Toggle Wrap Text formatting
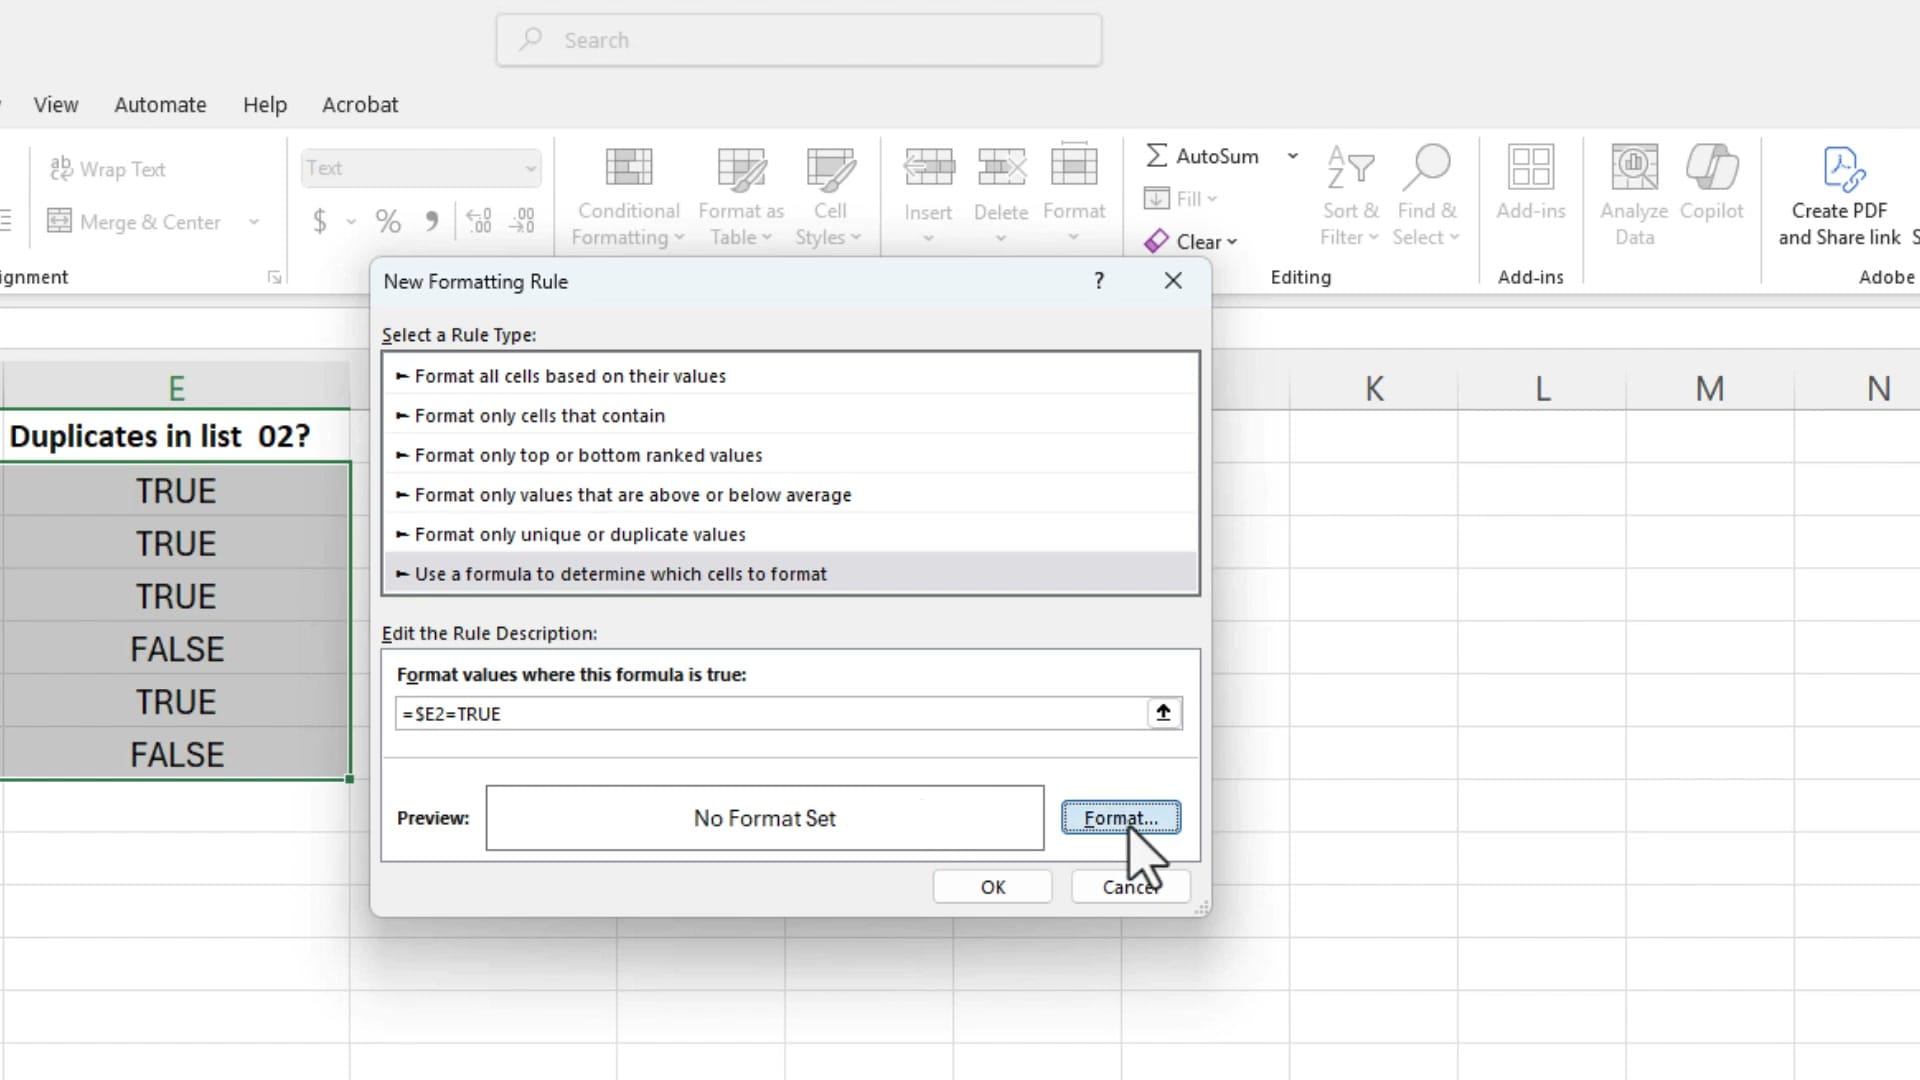Screen dimensions: 1920x1080 108,169
